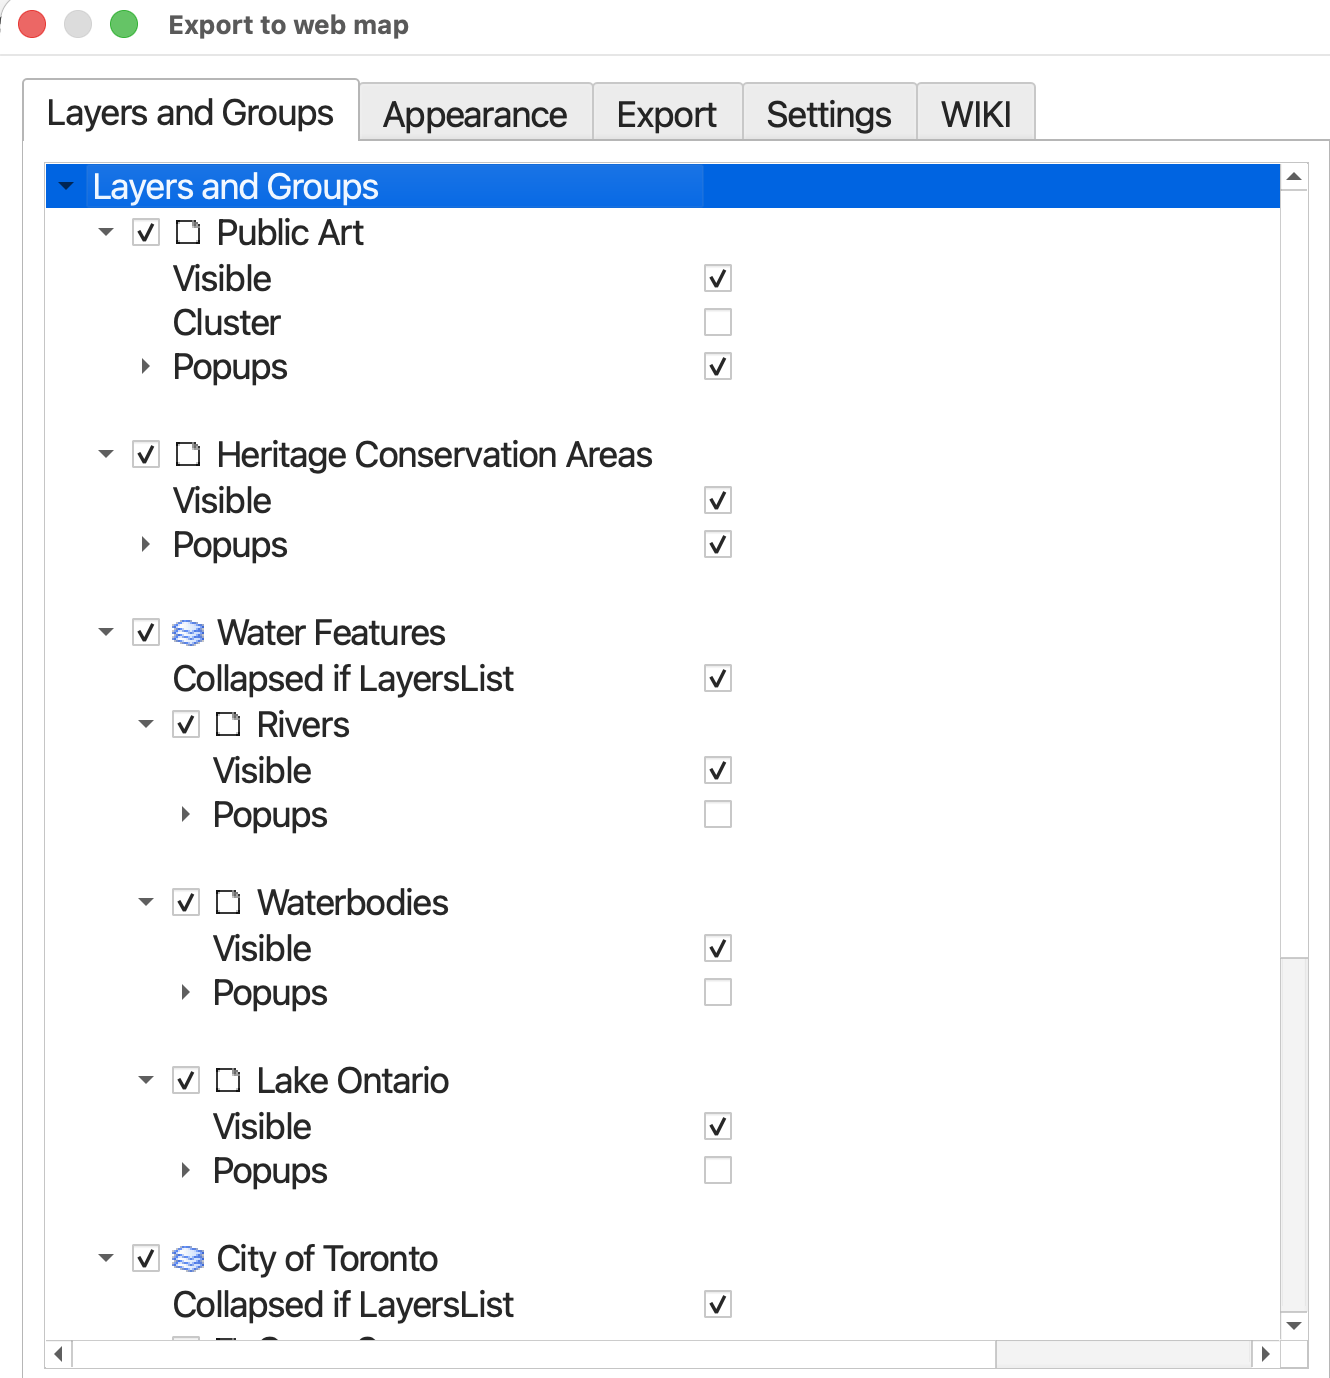Click the Public Art layer icon

coord(188,233)
